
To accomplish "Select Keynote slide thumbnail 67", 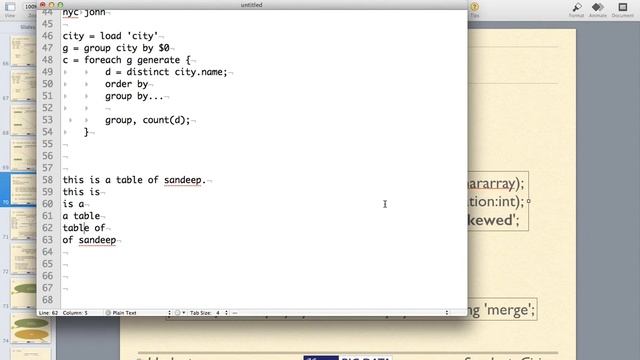I will [24, 86].
